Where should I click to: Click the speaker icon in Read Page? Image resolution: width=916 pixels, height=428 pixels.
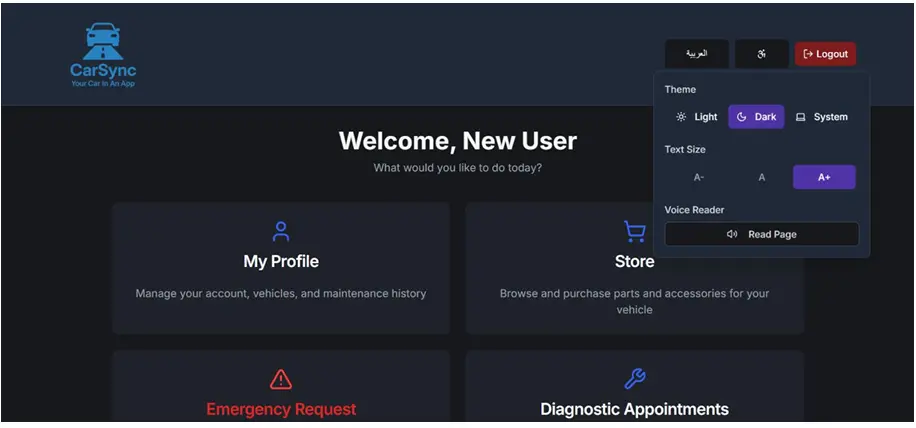[x=732, y=234]
